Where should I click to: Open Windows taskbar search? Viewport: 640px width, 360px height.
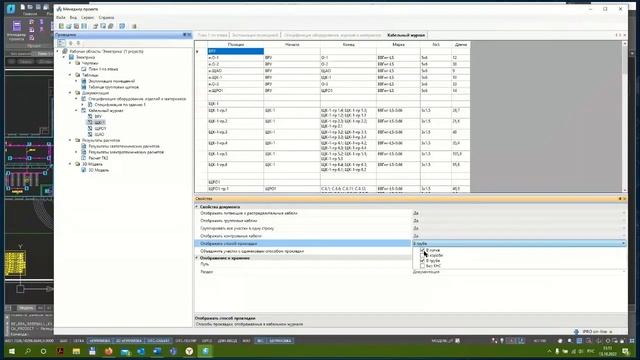[x=28, y=351]
